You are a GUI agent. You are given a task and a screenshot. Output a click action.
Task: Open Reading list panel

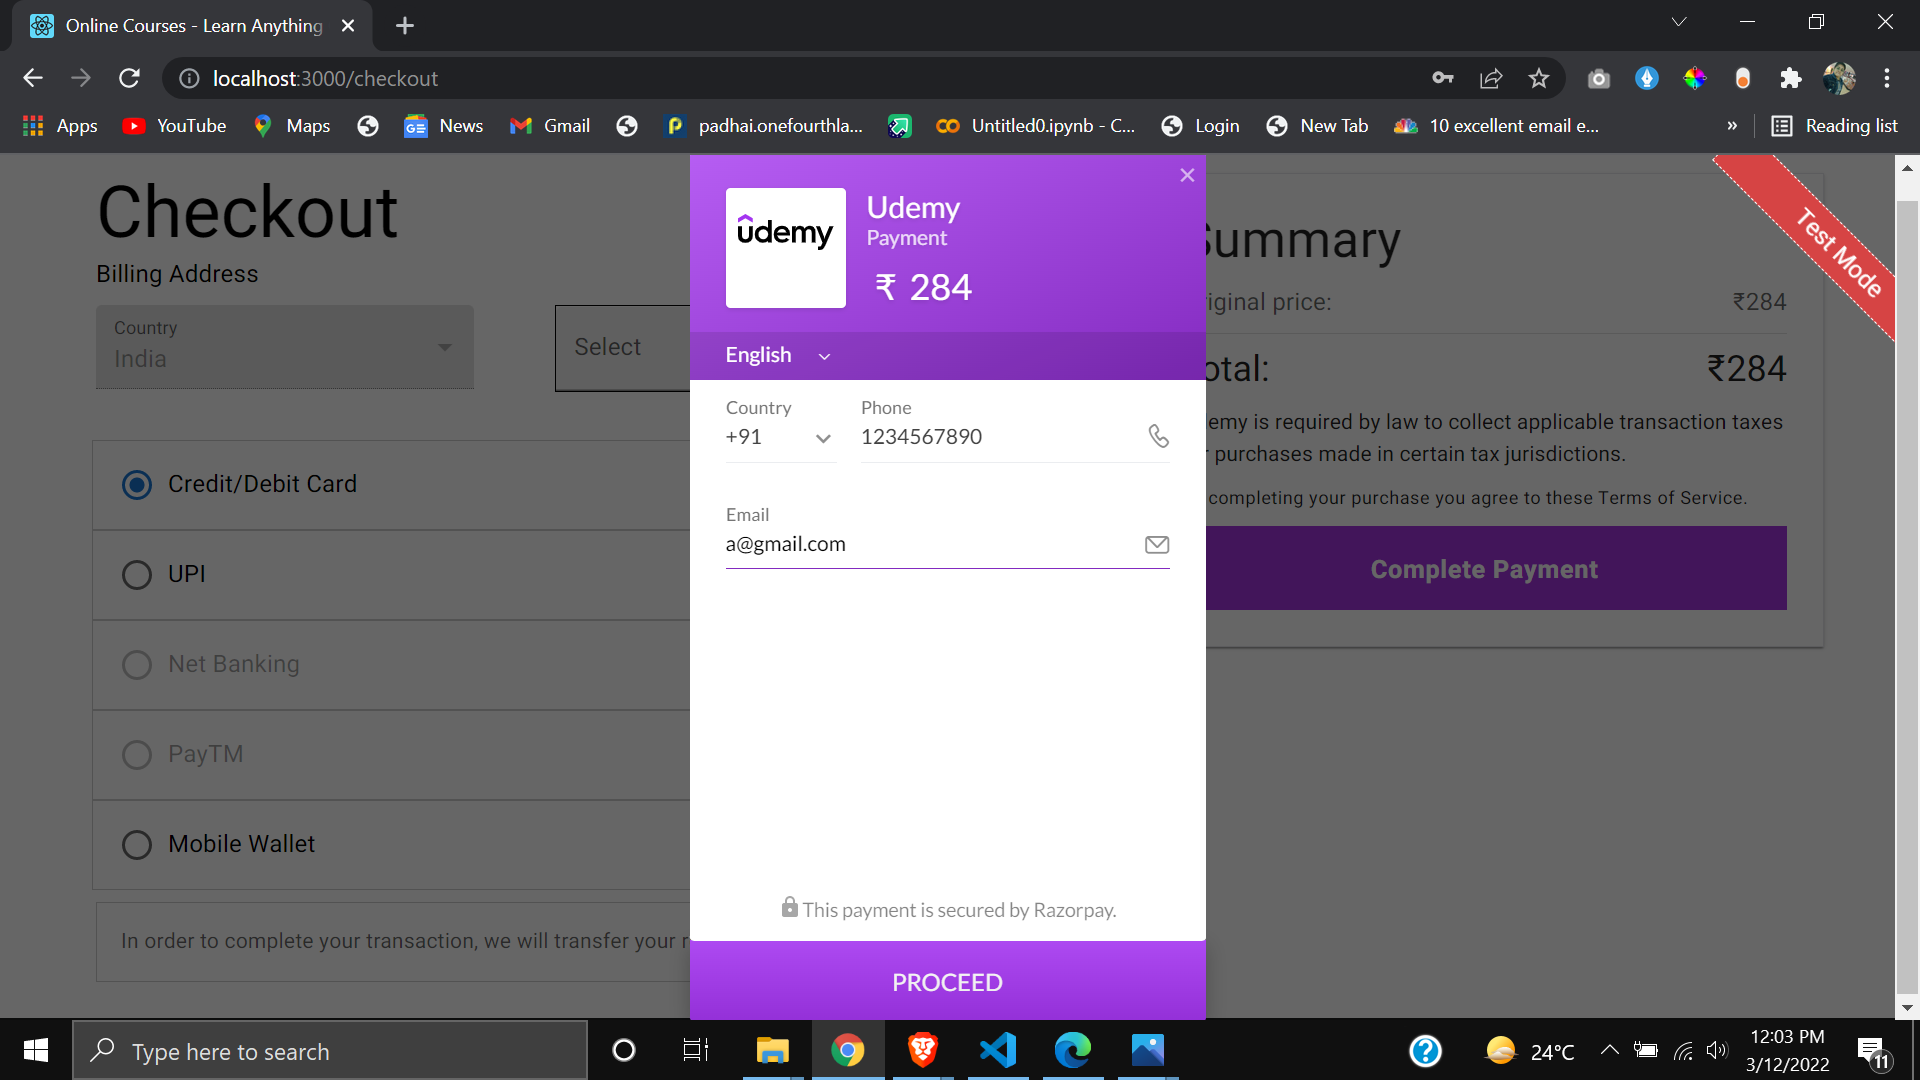point(1834,126)
